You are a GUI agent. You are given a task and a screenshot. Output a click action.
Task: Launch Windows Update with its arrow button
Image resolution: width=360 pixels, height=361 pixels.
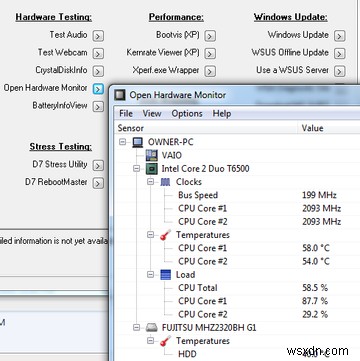(339, 36)
